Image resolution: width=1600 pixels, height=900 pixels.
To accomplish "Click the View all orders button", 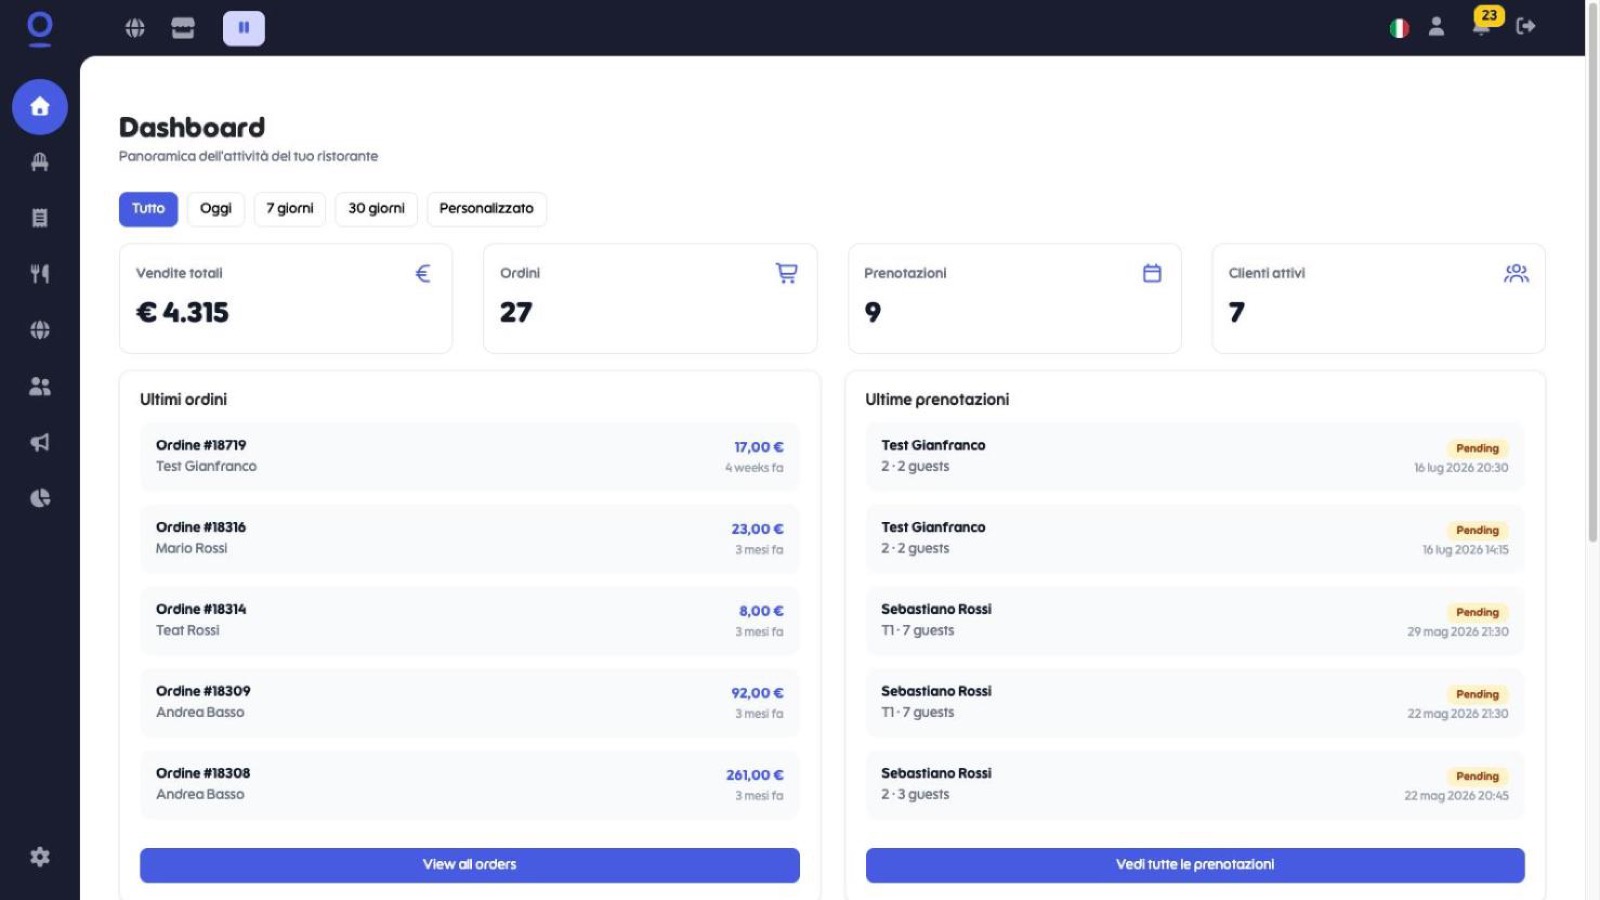I will (470, 865).
